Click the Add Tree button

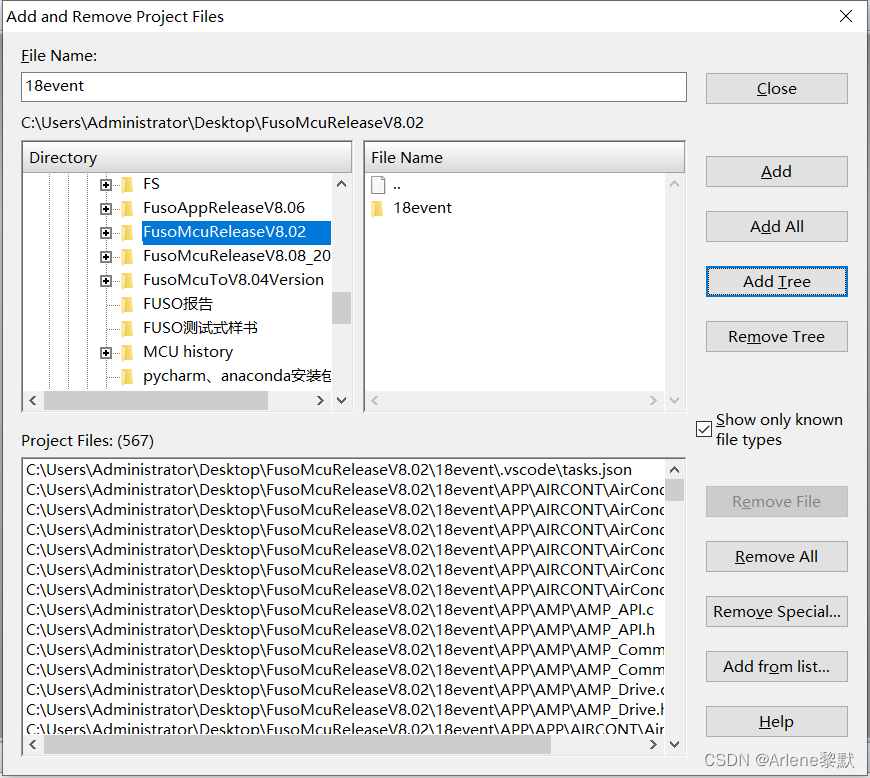pyautogui.click(x=776, y=281)
